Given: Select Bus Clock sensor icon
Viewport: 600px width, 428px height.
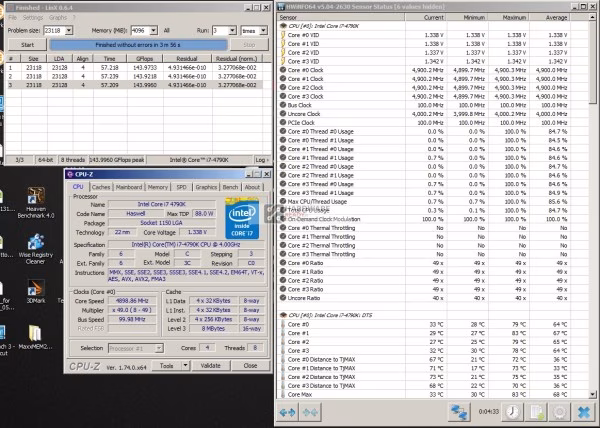Looking at the screenshot, I should 283,105.
